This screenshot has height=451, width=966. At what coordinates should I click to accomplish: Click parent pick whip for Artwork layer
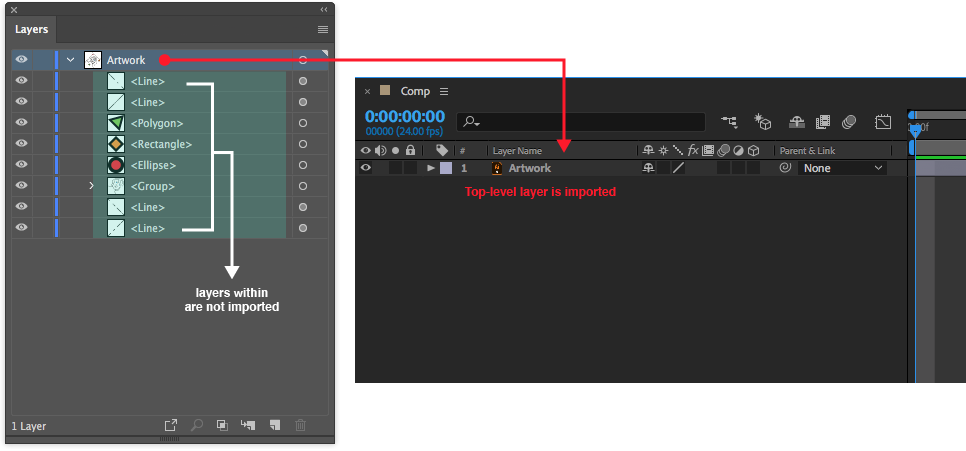785,168
